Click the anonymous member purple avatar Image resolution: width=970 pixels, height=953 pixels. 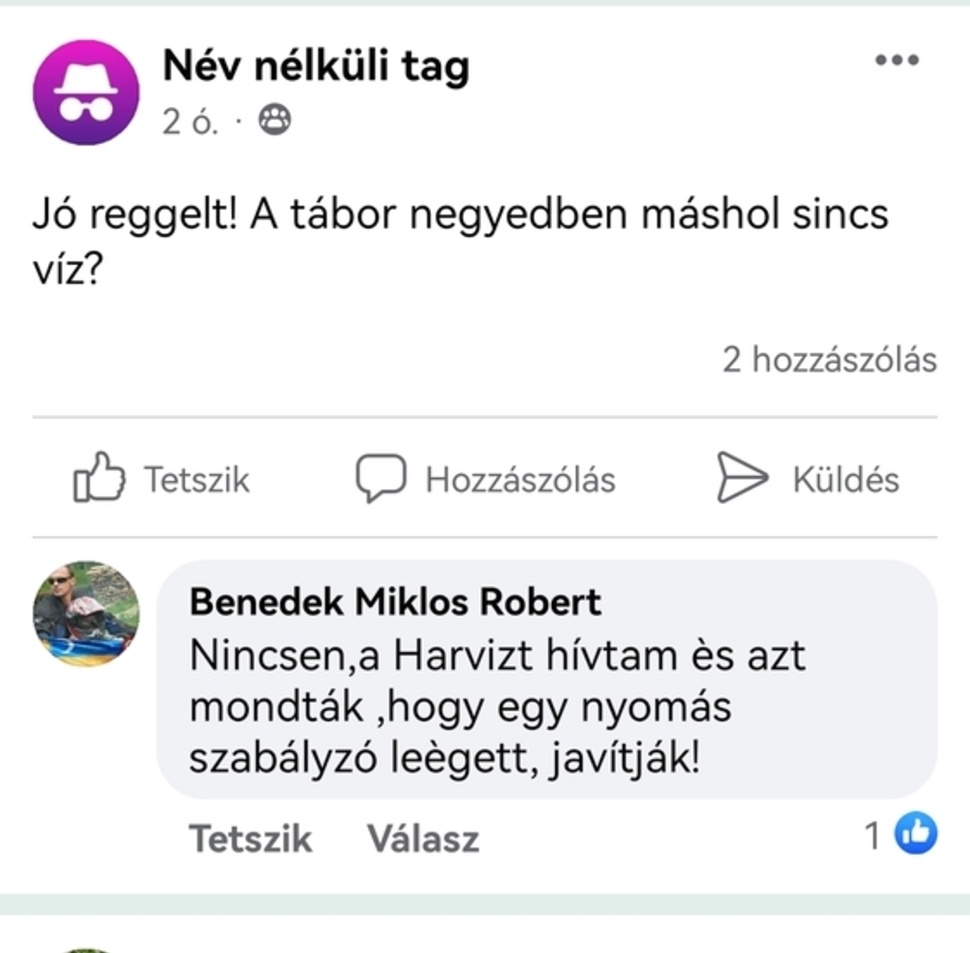(86, 92)
